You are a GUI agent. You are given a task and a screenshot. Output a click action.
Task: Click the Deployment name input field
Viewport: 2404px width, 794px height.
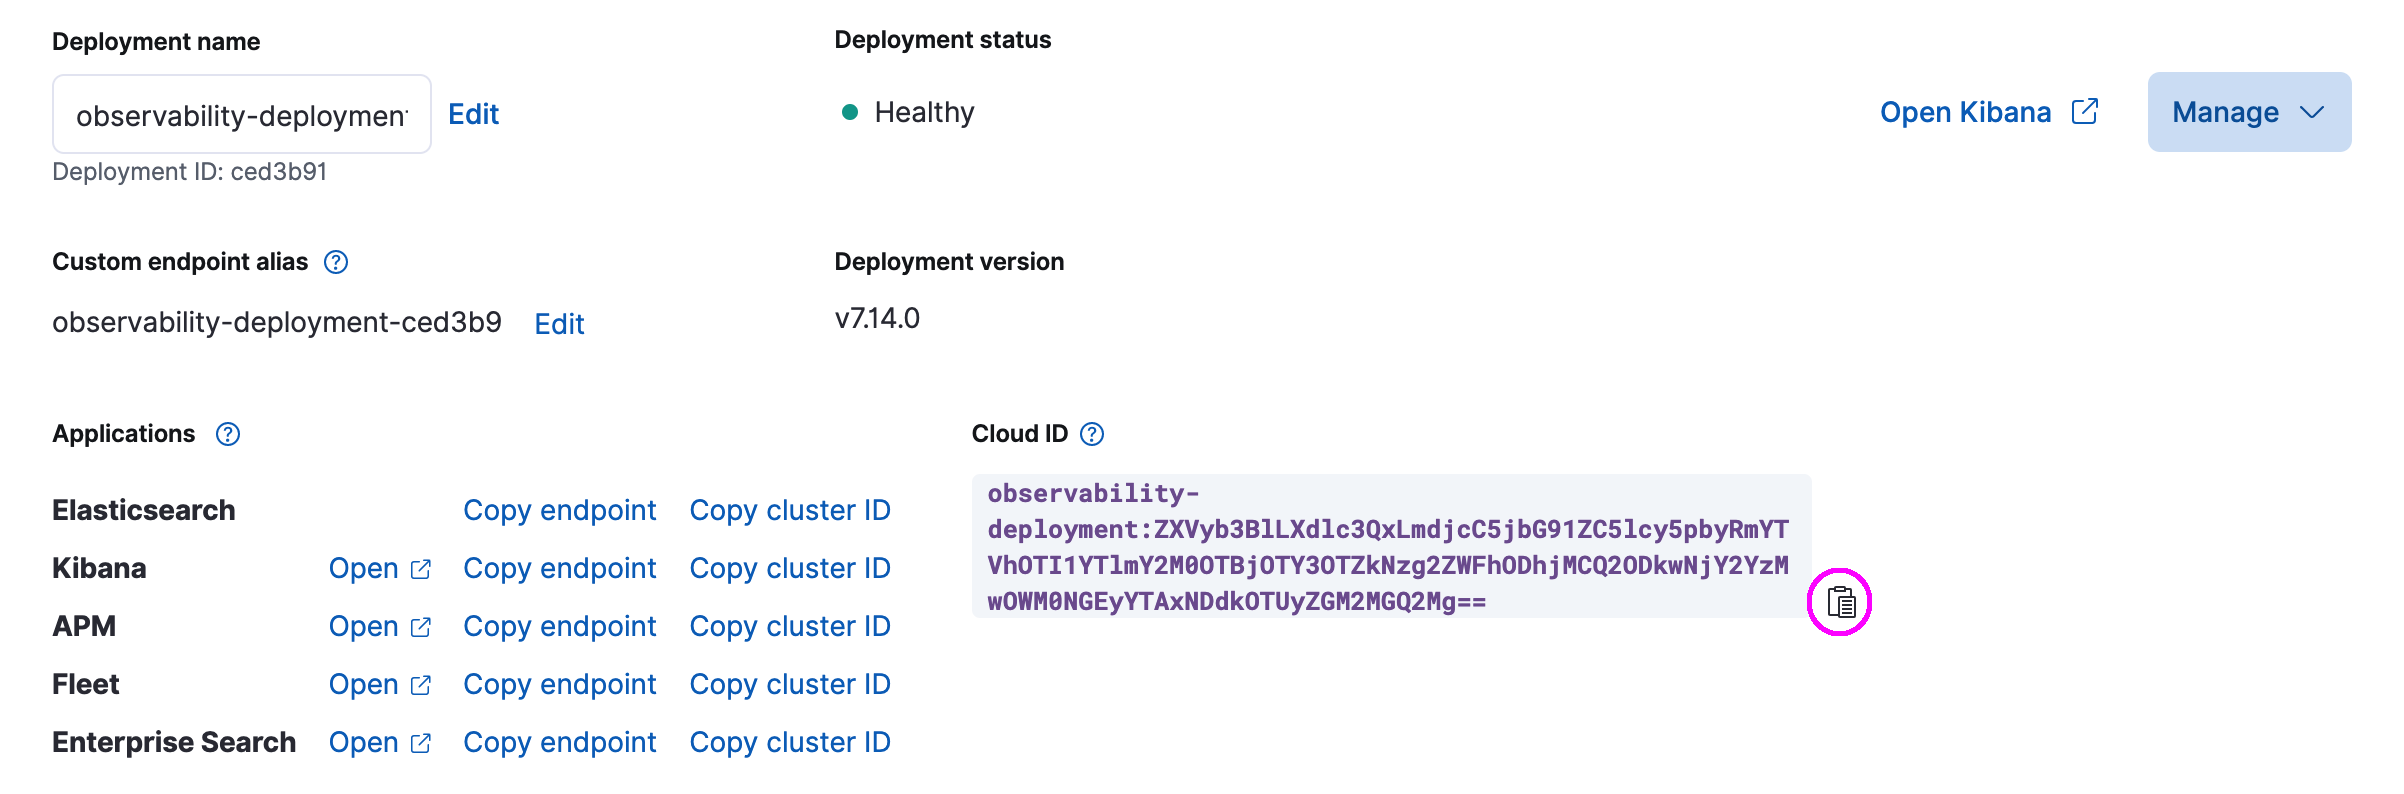pos(241,115)
